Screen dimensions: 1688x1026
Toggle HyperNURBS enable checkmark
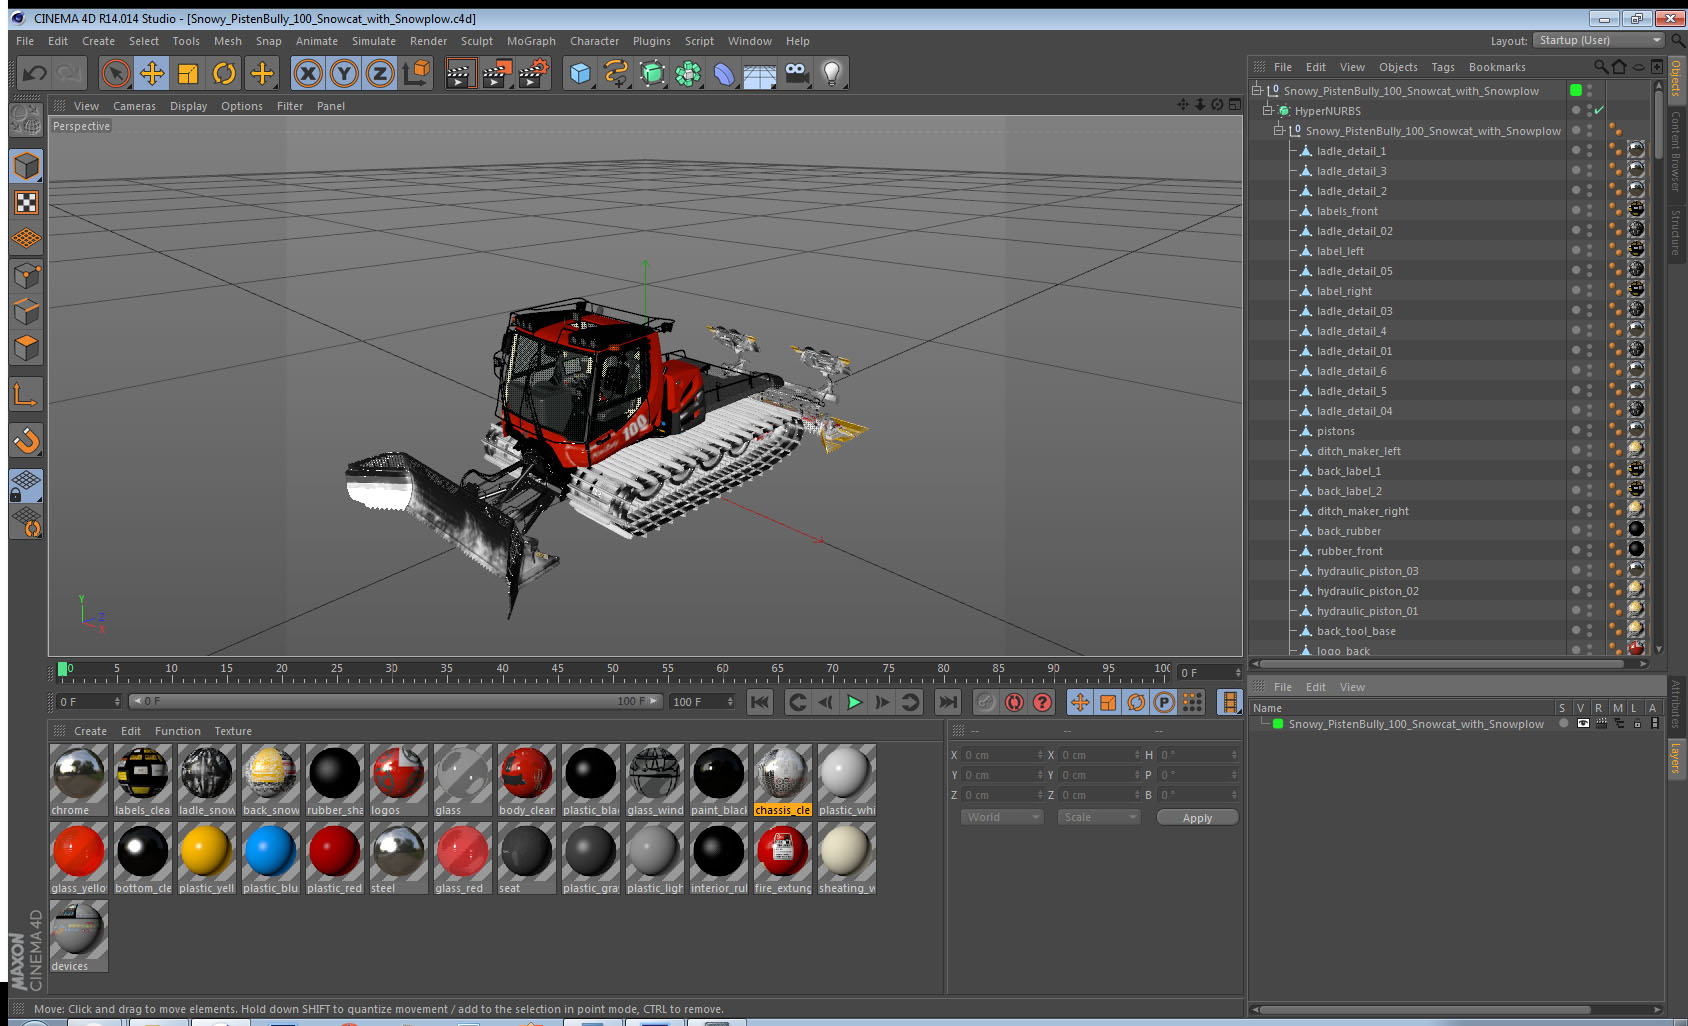(x=1599, y=110)
